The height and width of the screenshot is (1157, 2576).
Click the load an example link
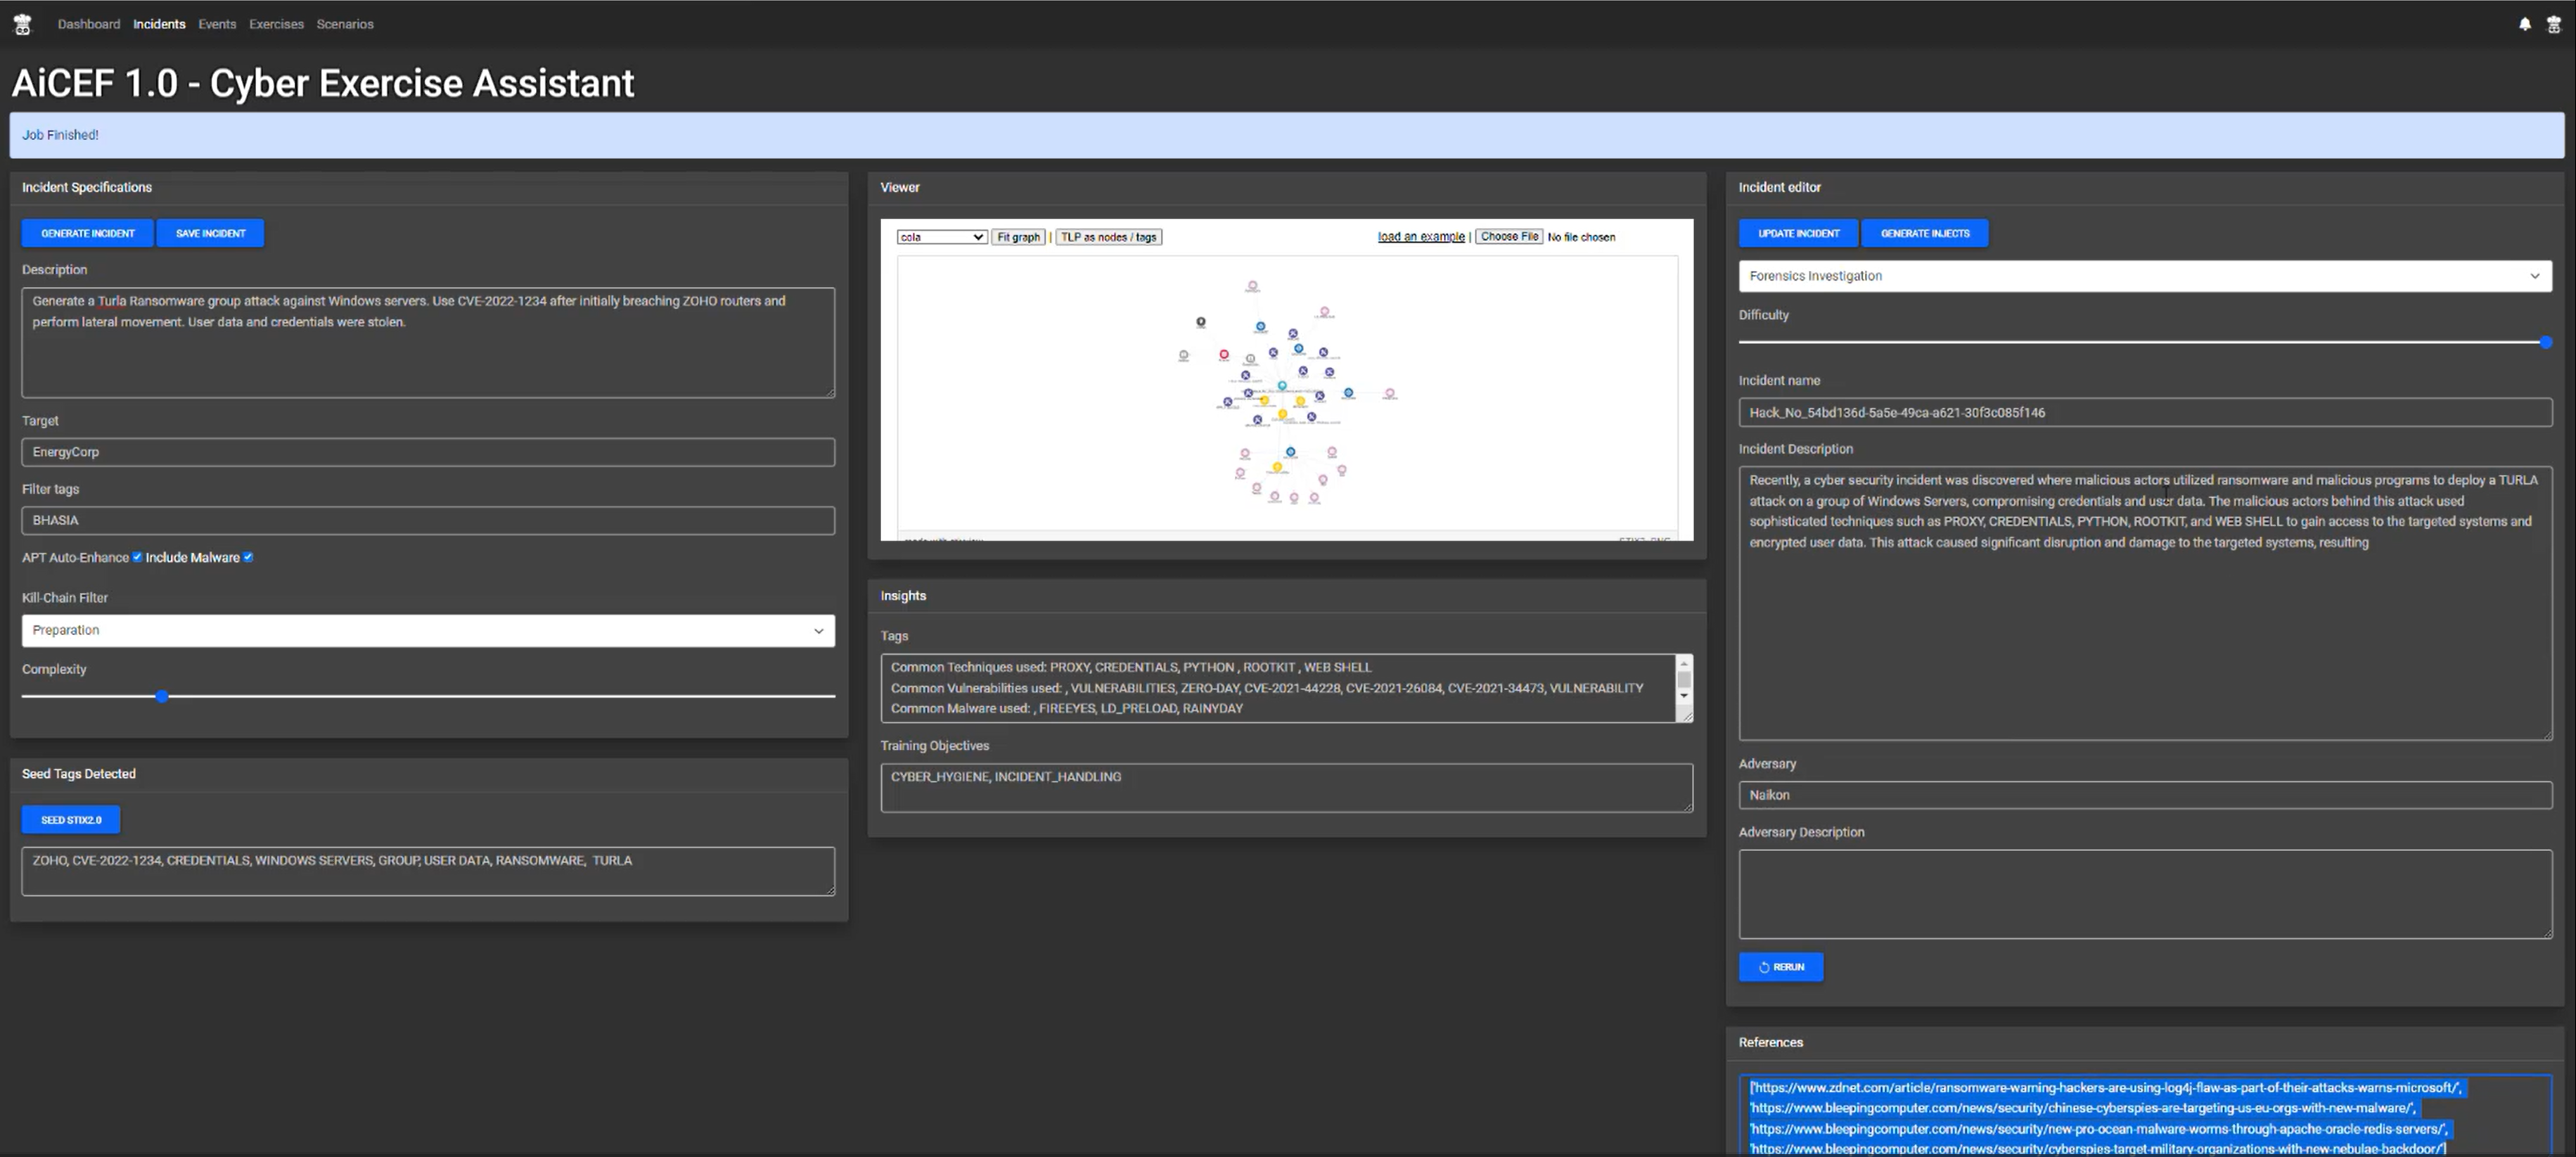tap(1420, 237)
